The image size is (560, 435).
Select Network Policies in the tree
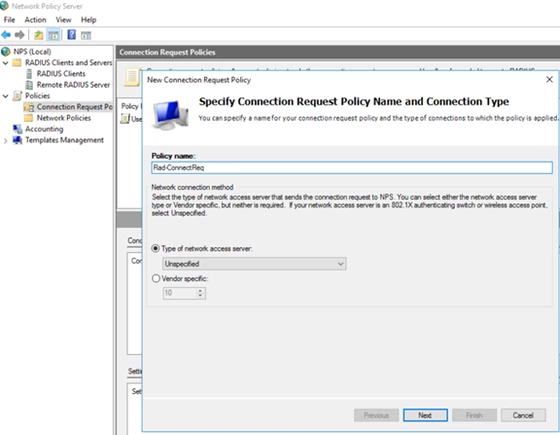[x=64, y=118]
